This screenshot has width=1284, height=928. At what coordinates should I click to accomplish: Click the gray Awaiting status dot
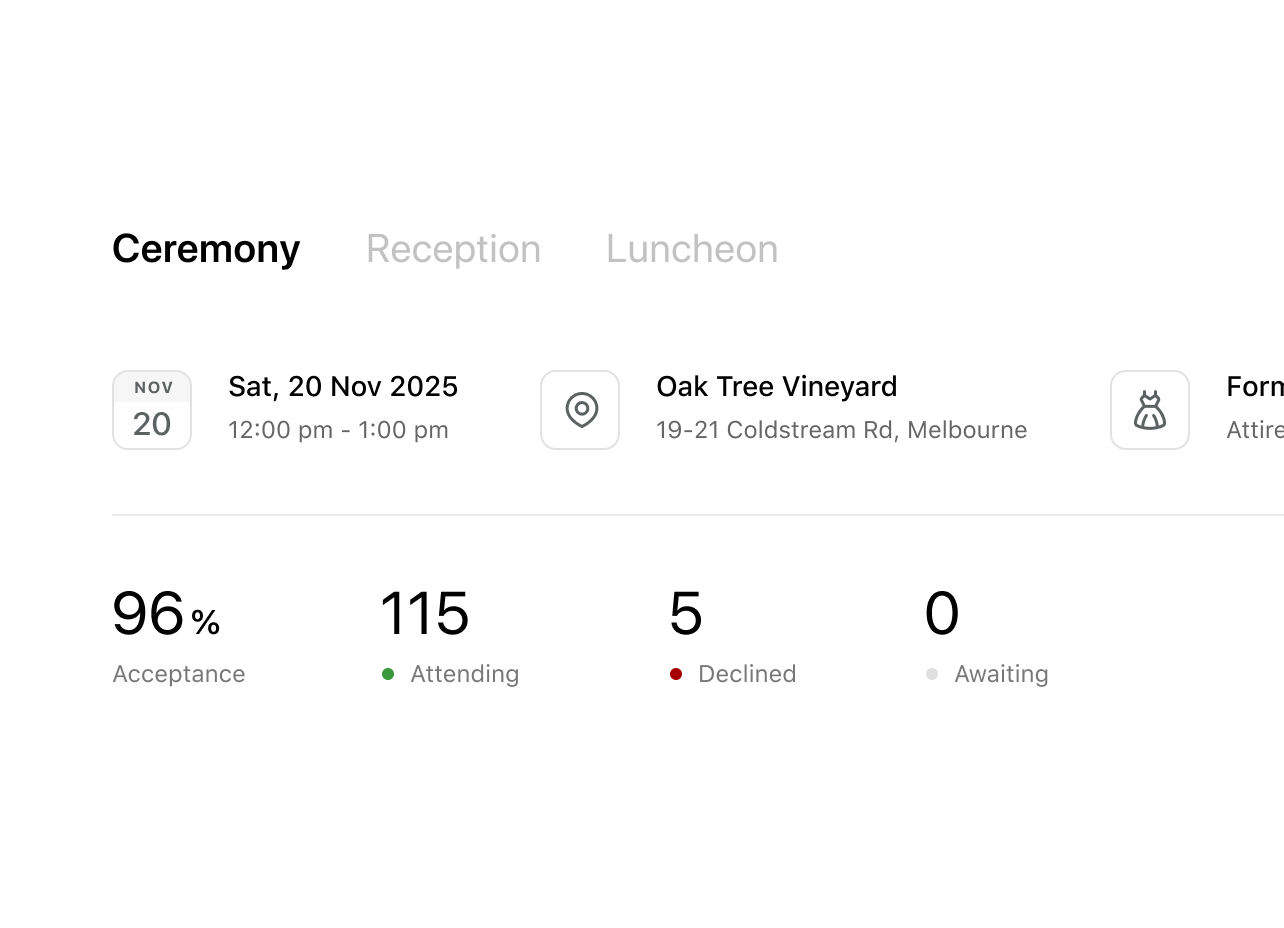[x=930, y=674]
